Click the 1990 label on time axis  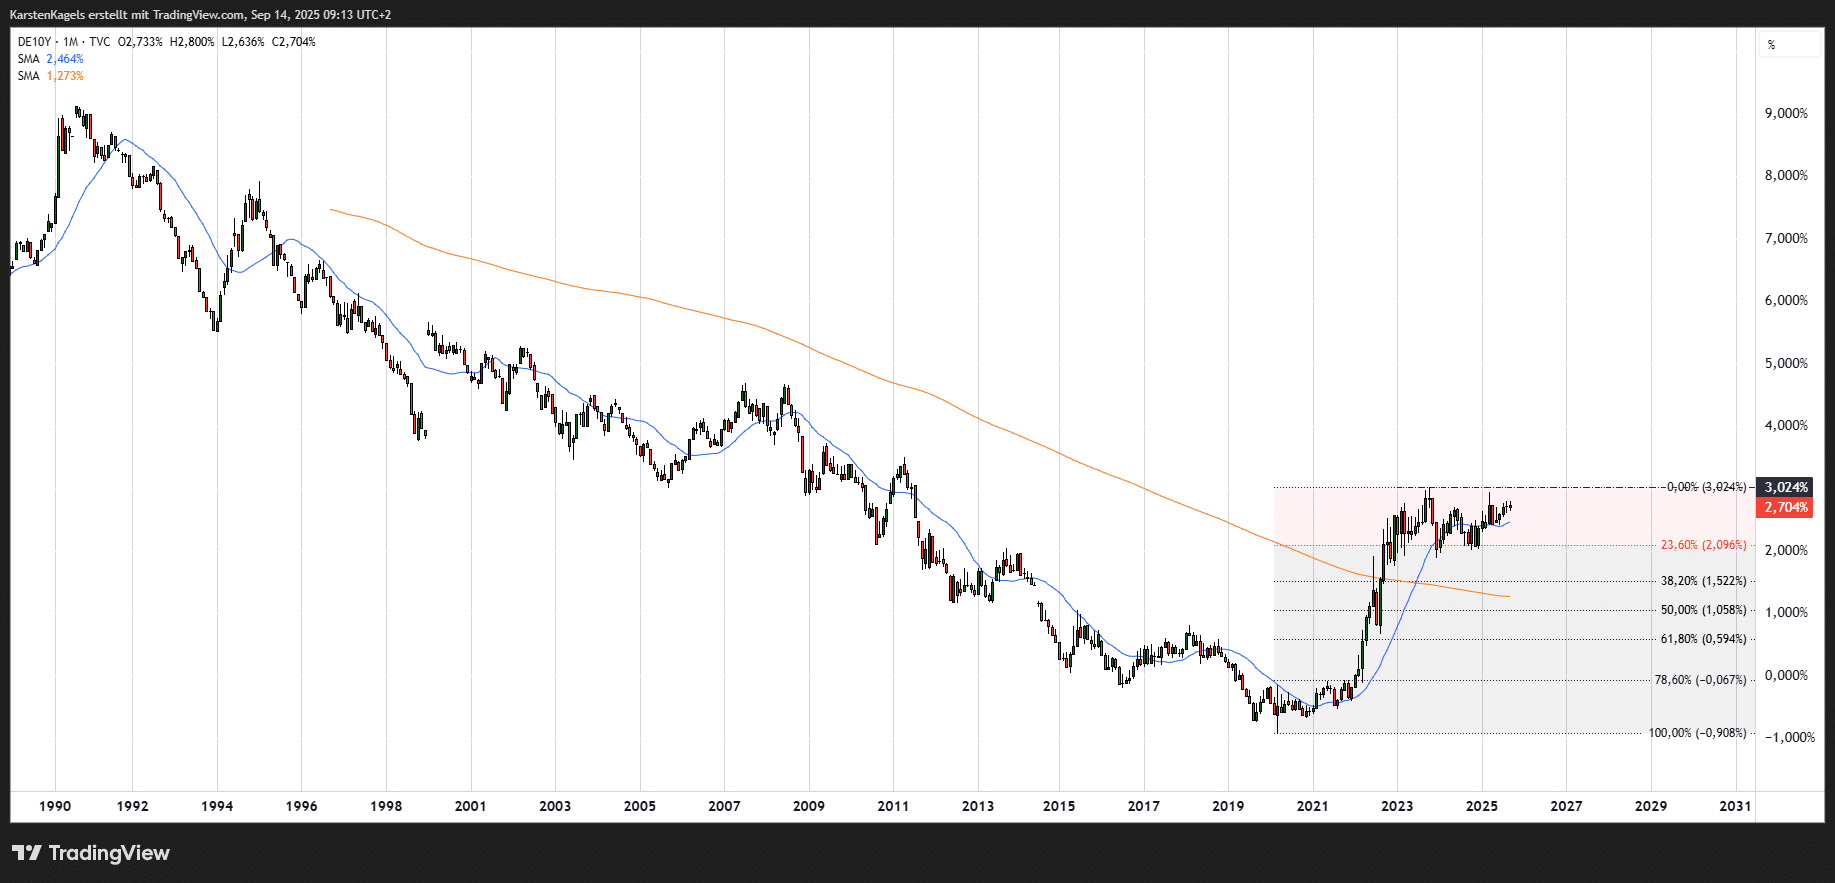(55, 806)
